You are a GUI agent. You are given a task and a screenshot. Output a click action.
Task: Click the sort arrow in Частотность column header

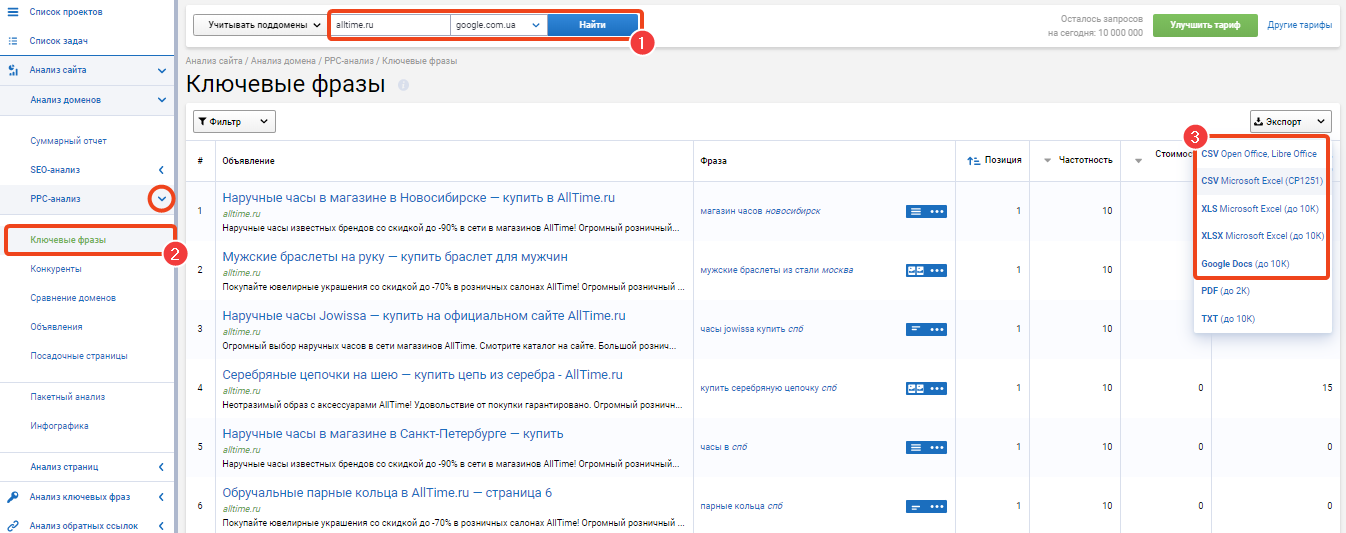(1047, 161)
